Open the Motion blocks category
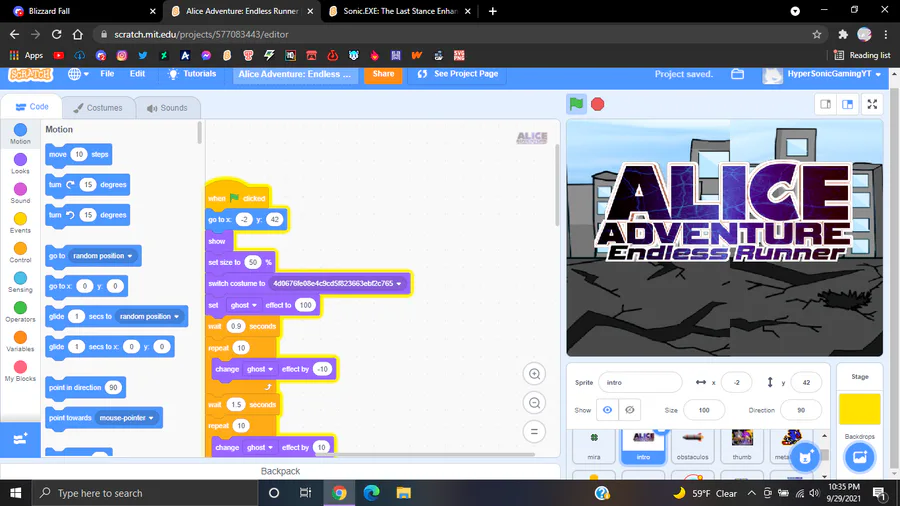 pyautogui.click(x=20, y=134)
